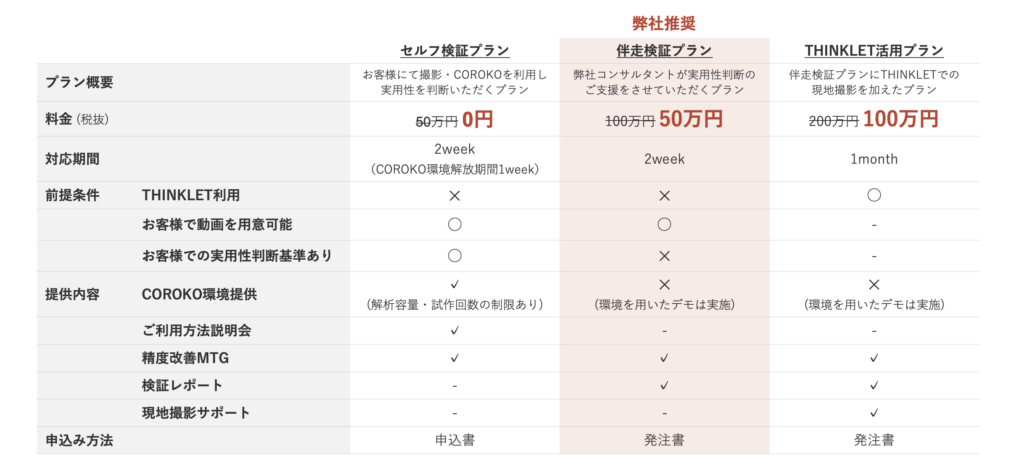Click the cross for お客様での実用性判断基準あり under 伴走検証プラン
The image size is (1024, 466).
click(664, 256)
